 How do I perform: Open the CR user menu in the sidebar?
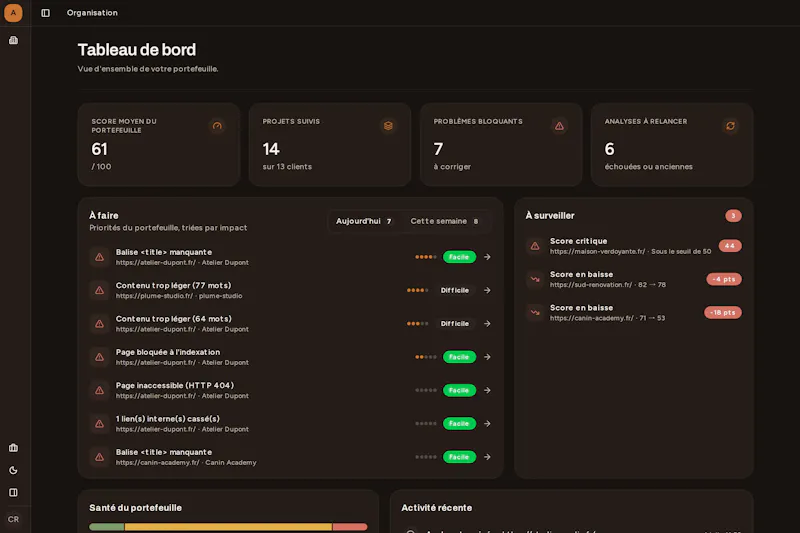point(13,519)
